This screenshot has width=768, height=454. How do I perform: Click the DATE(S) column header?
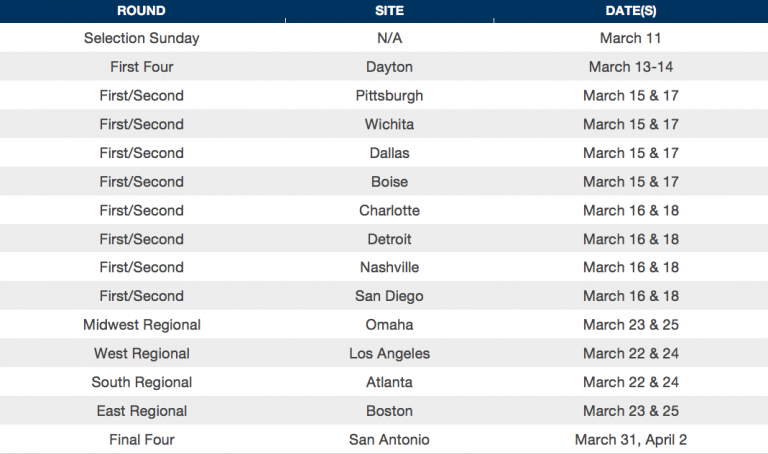click(631, 11)
